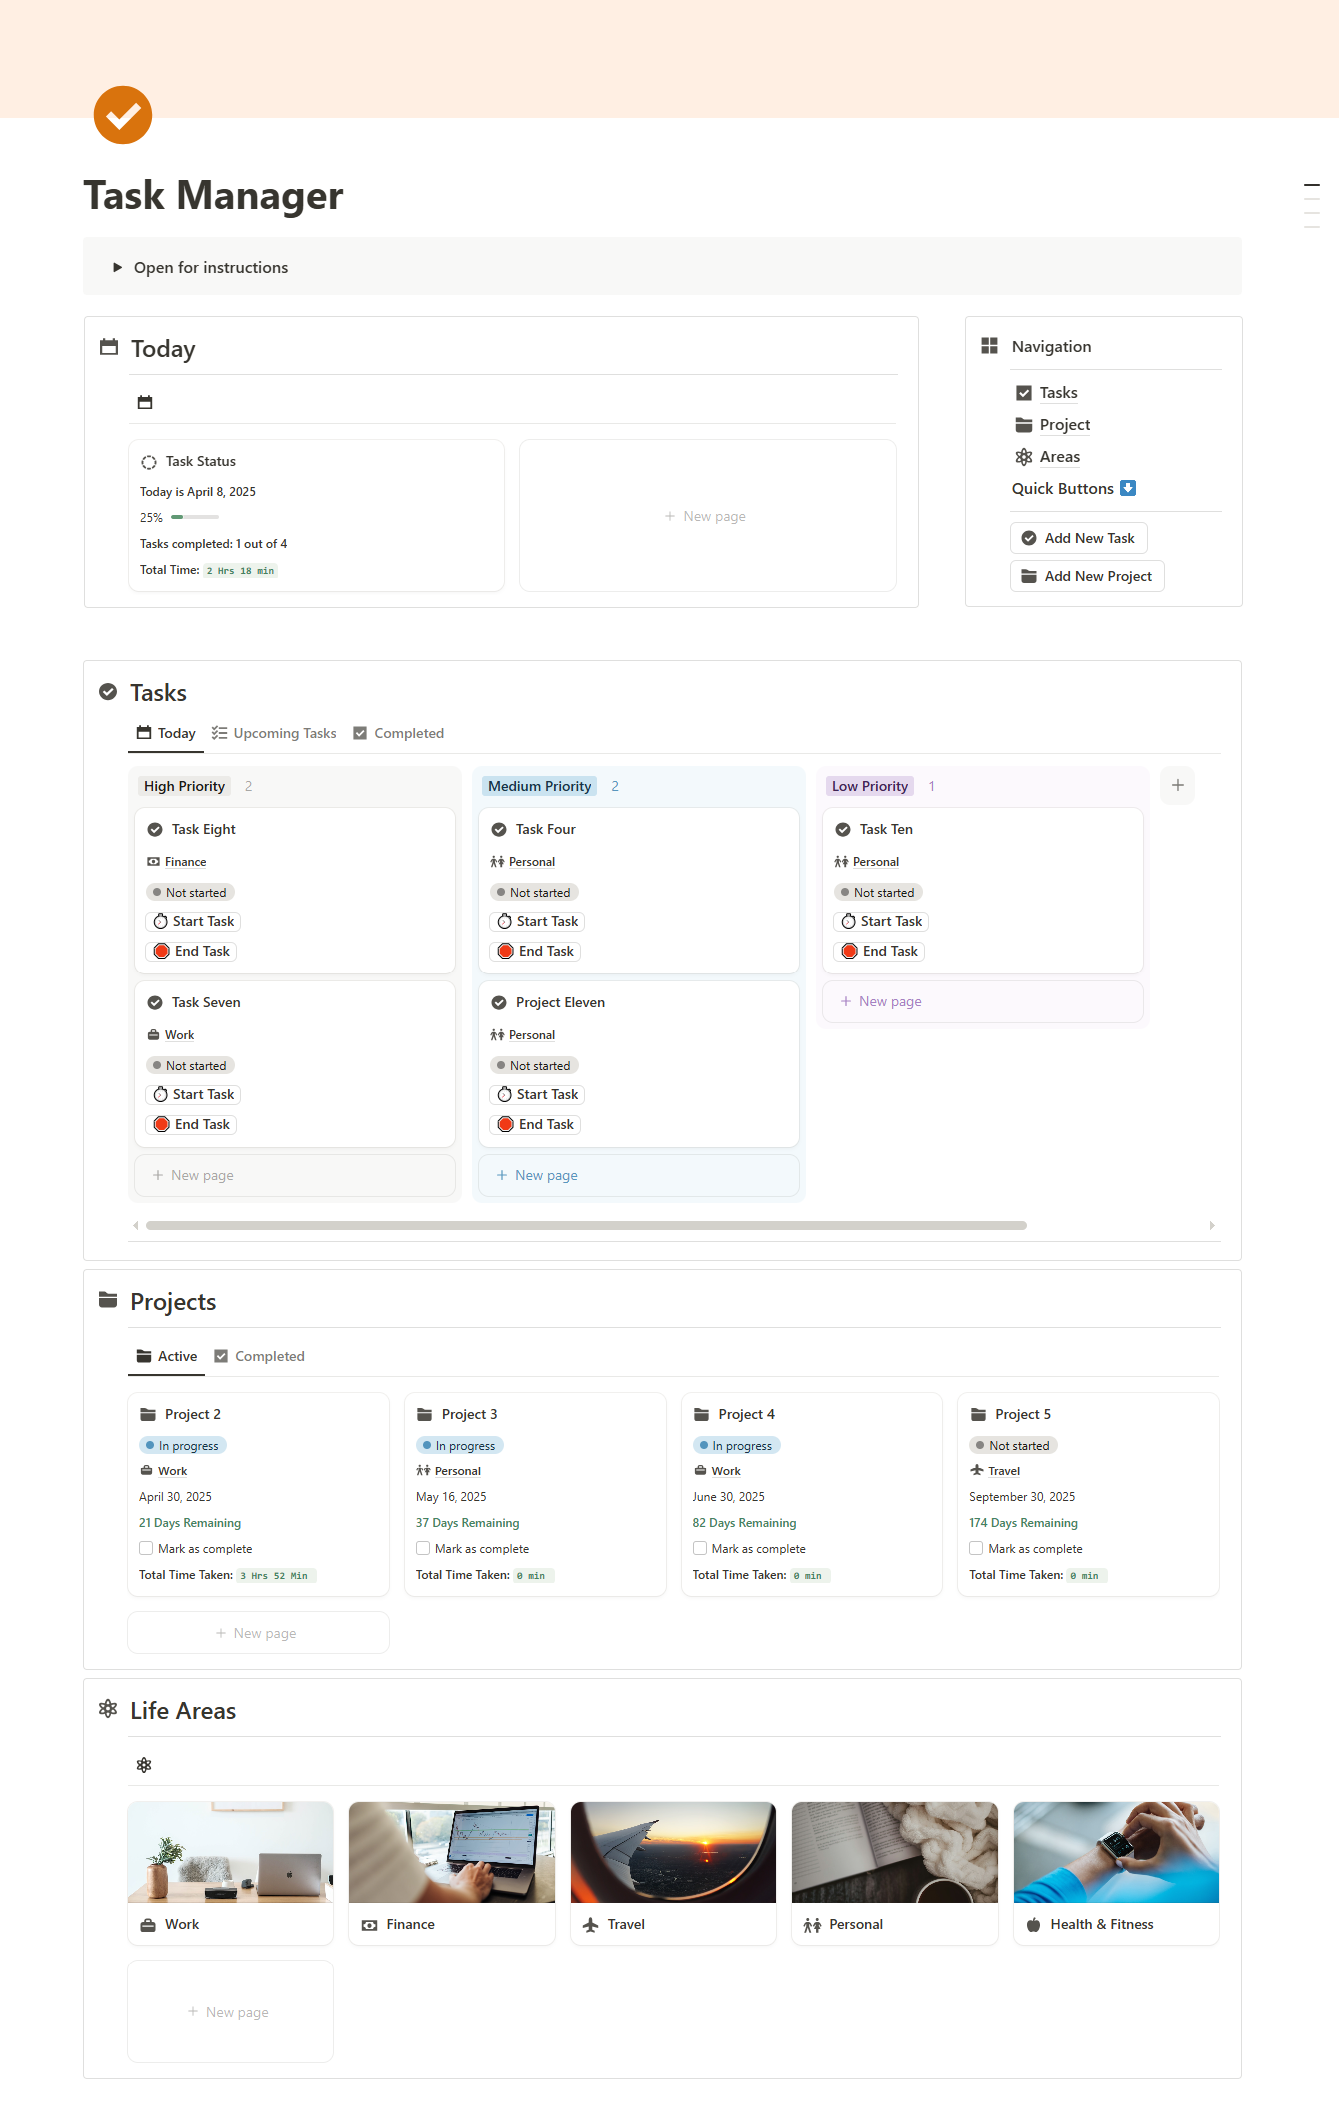Click the Navigation grid icon
This screenshot has width=1339, height=2120.
point(990,346)
